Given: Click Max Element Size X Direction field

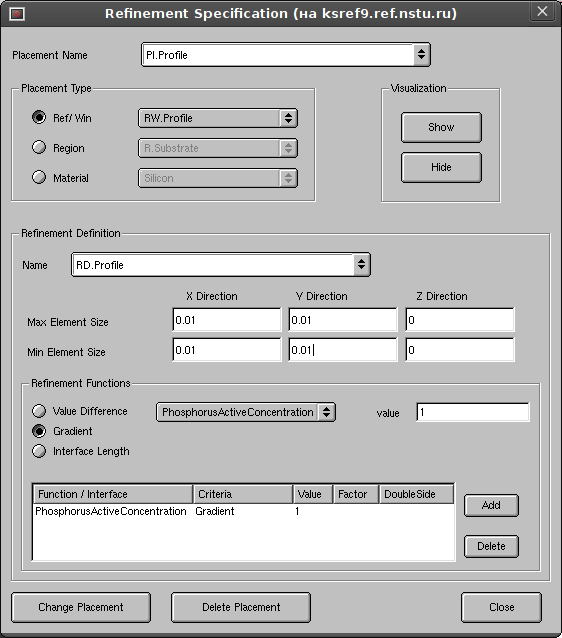Looking at the screenshot, I should point(227,320).
